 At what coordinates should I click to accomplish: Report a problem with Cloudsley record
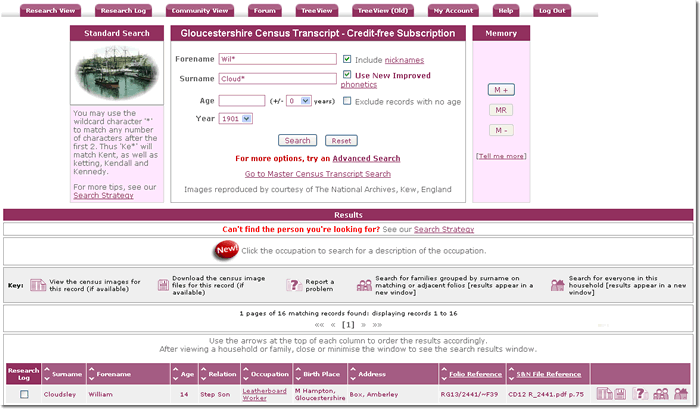pos(640,394)
